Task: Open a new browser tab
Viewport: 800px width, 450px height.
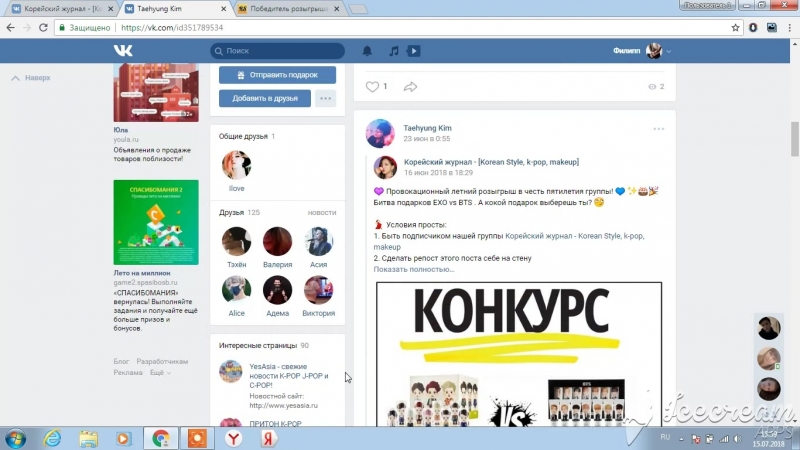Action: (x=358, y=9)
